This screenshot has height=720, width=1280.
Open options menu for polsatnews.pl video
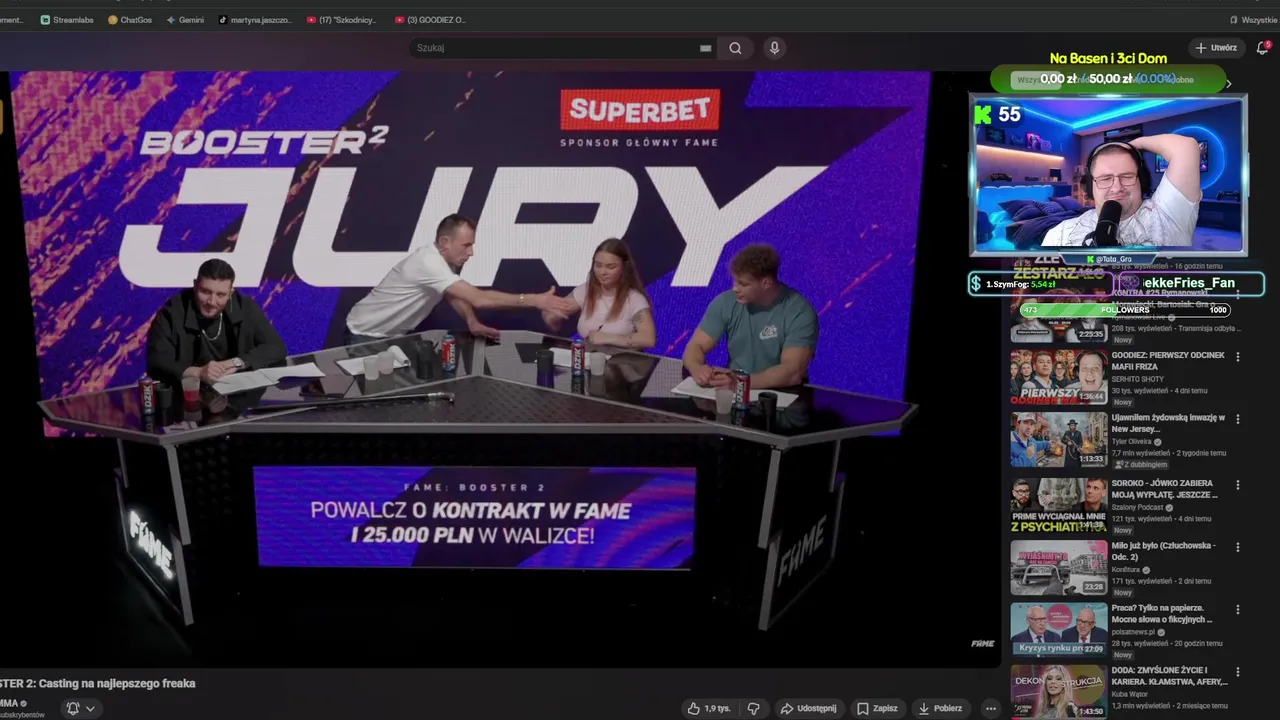point(1238,609)
